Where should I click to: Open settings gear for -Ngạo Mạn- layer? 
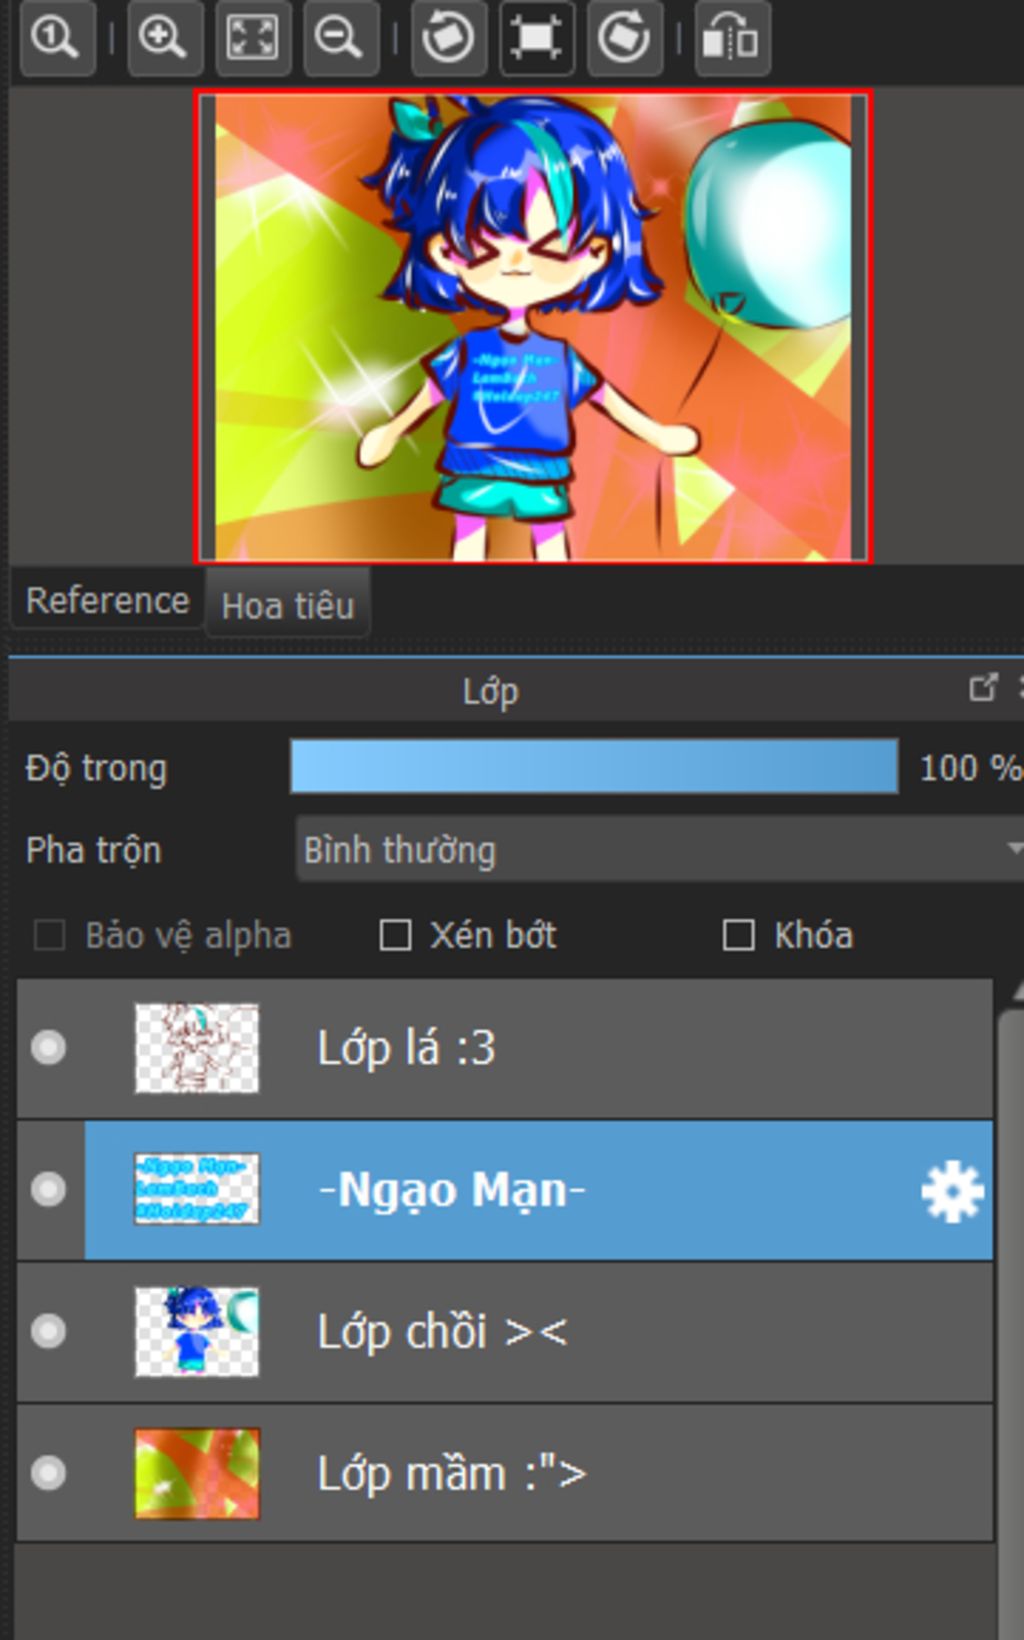coord(951,1191)
